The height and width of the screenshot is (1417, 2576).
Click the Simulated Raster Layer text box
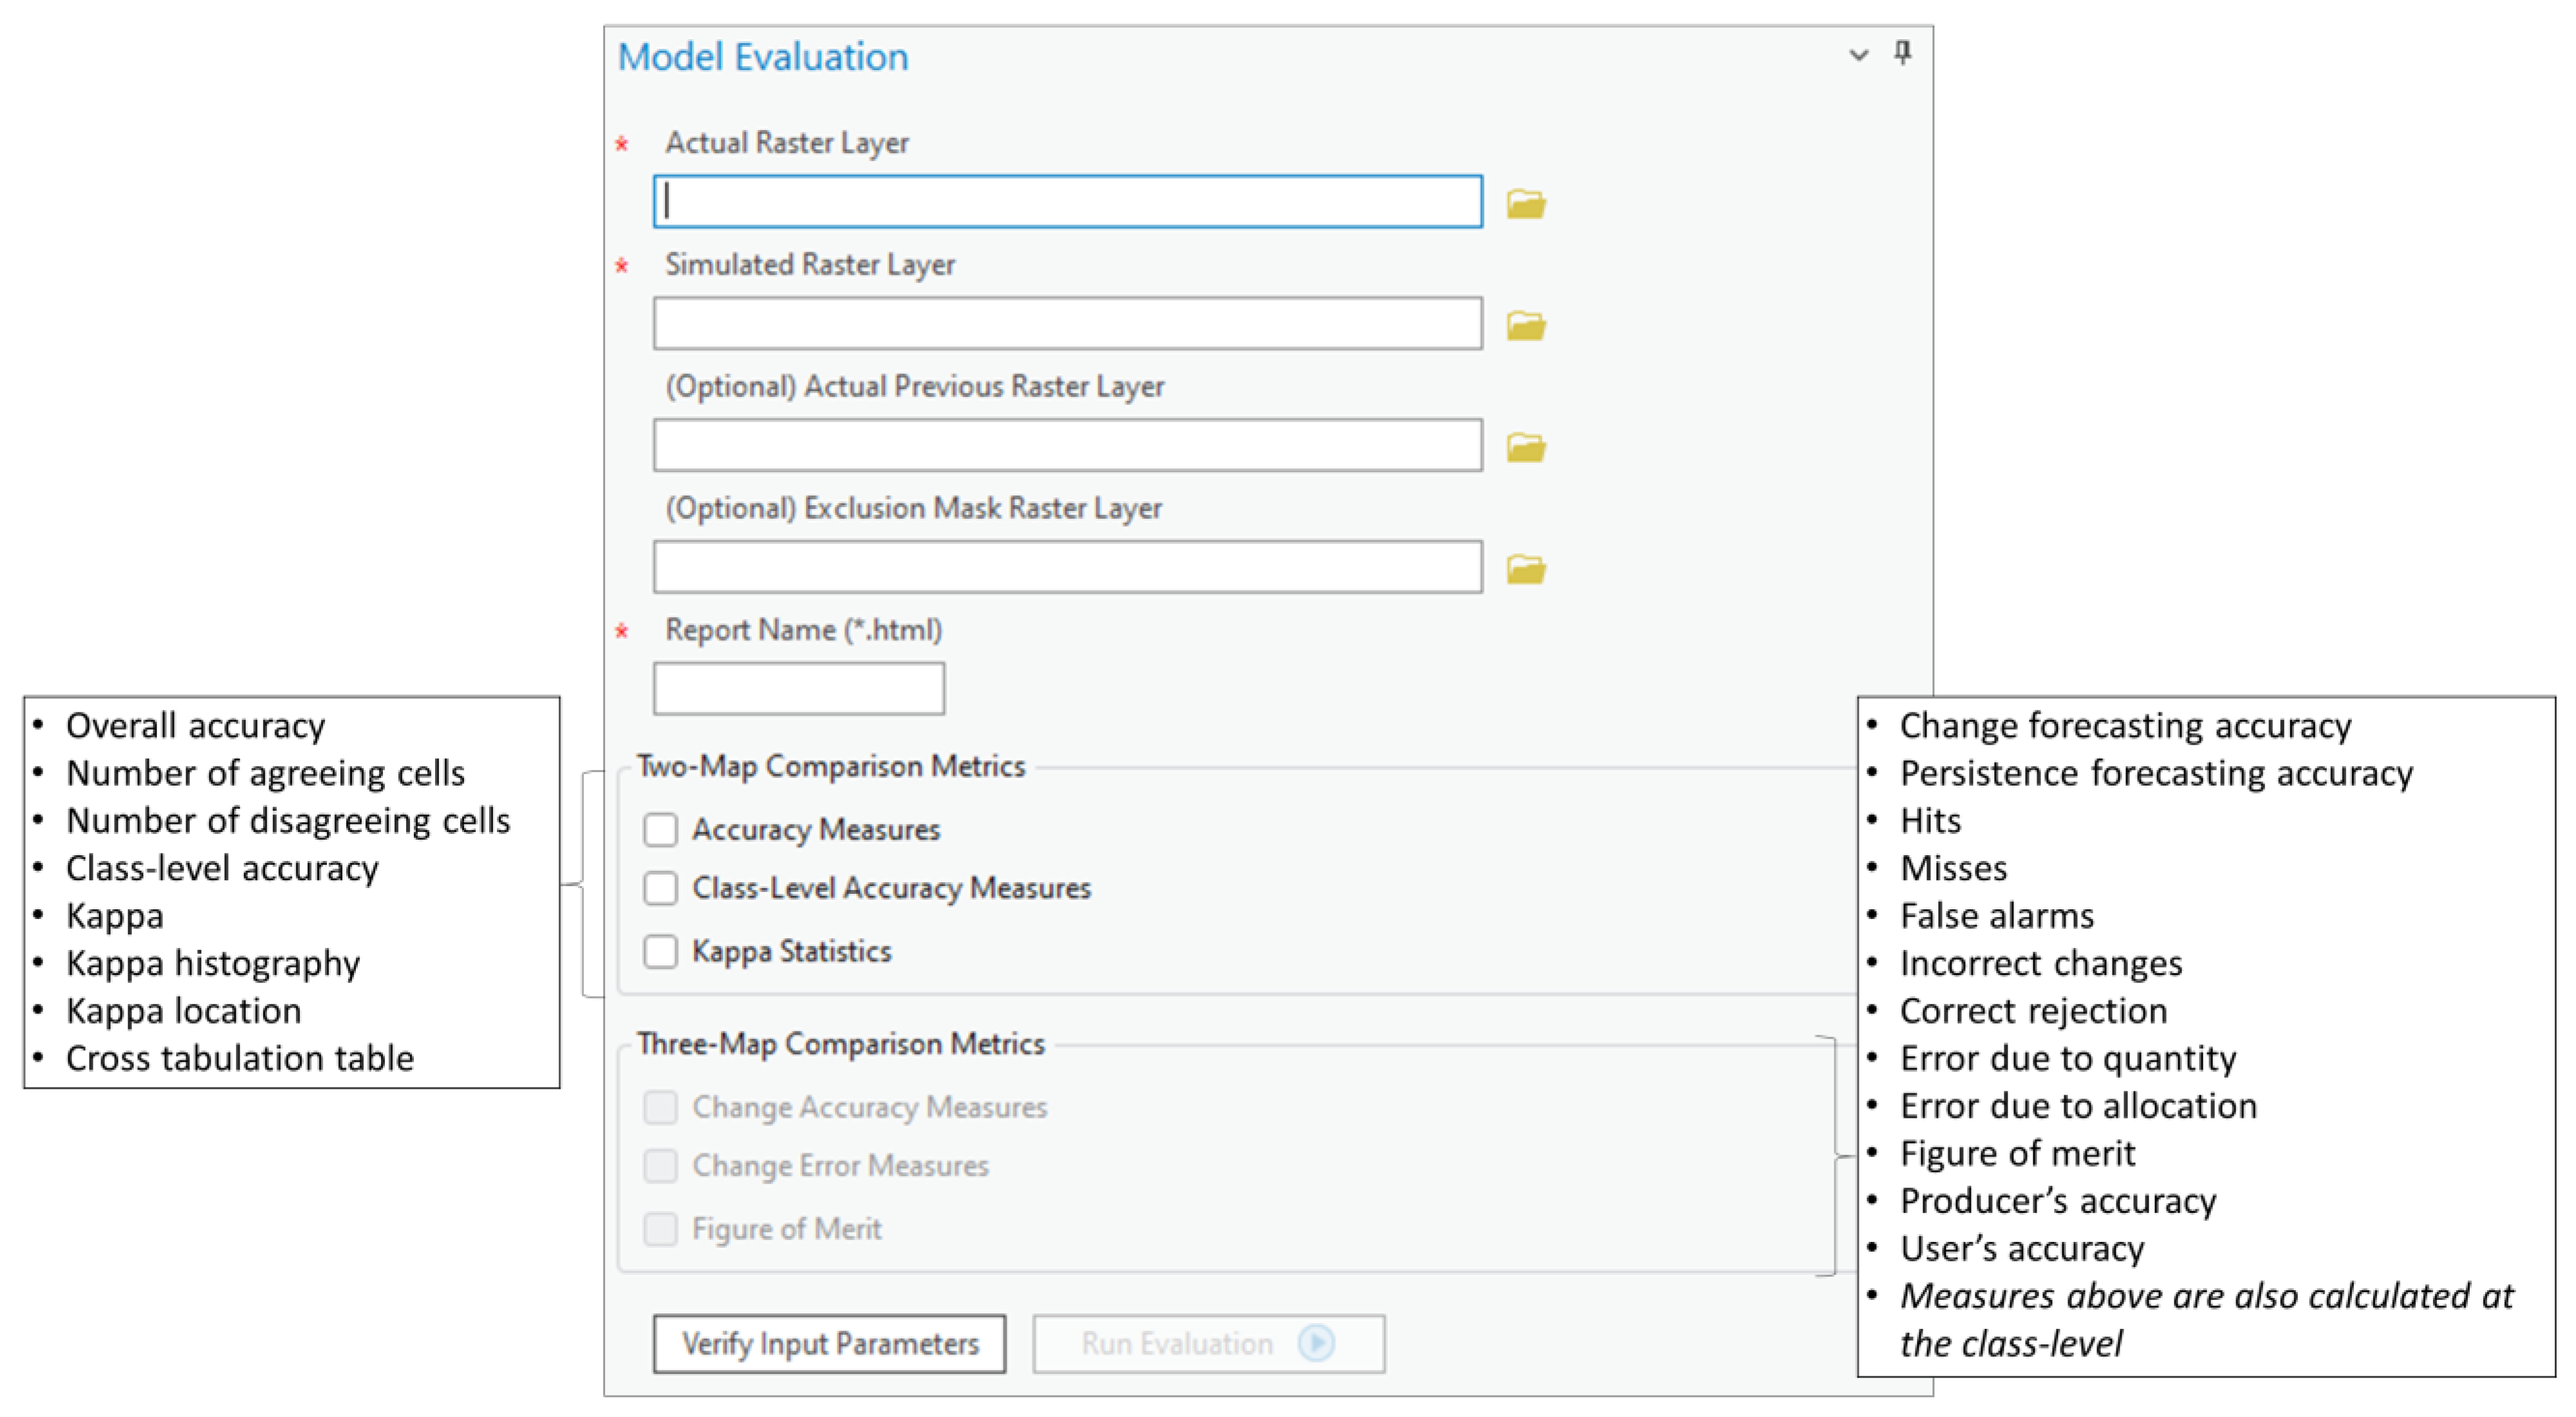(1067, 324)
